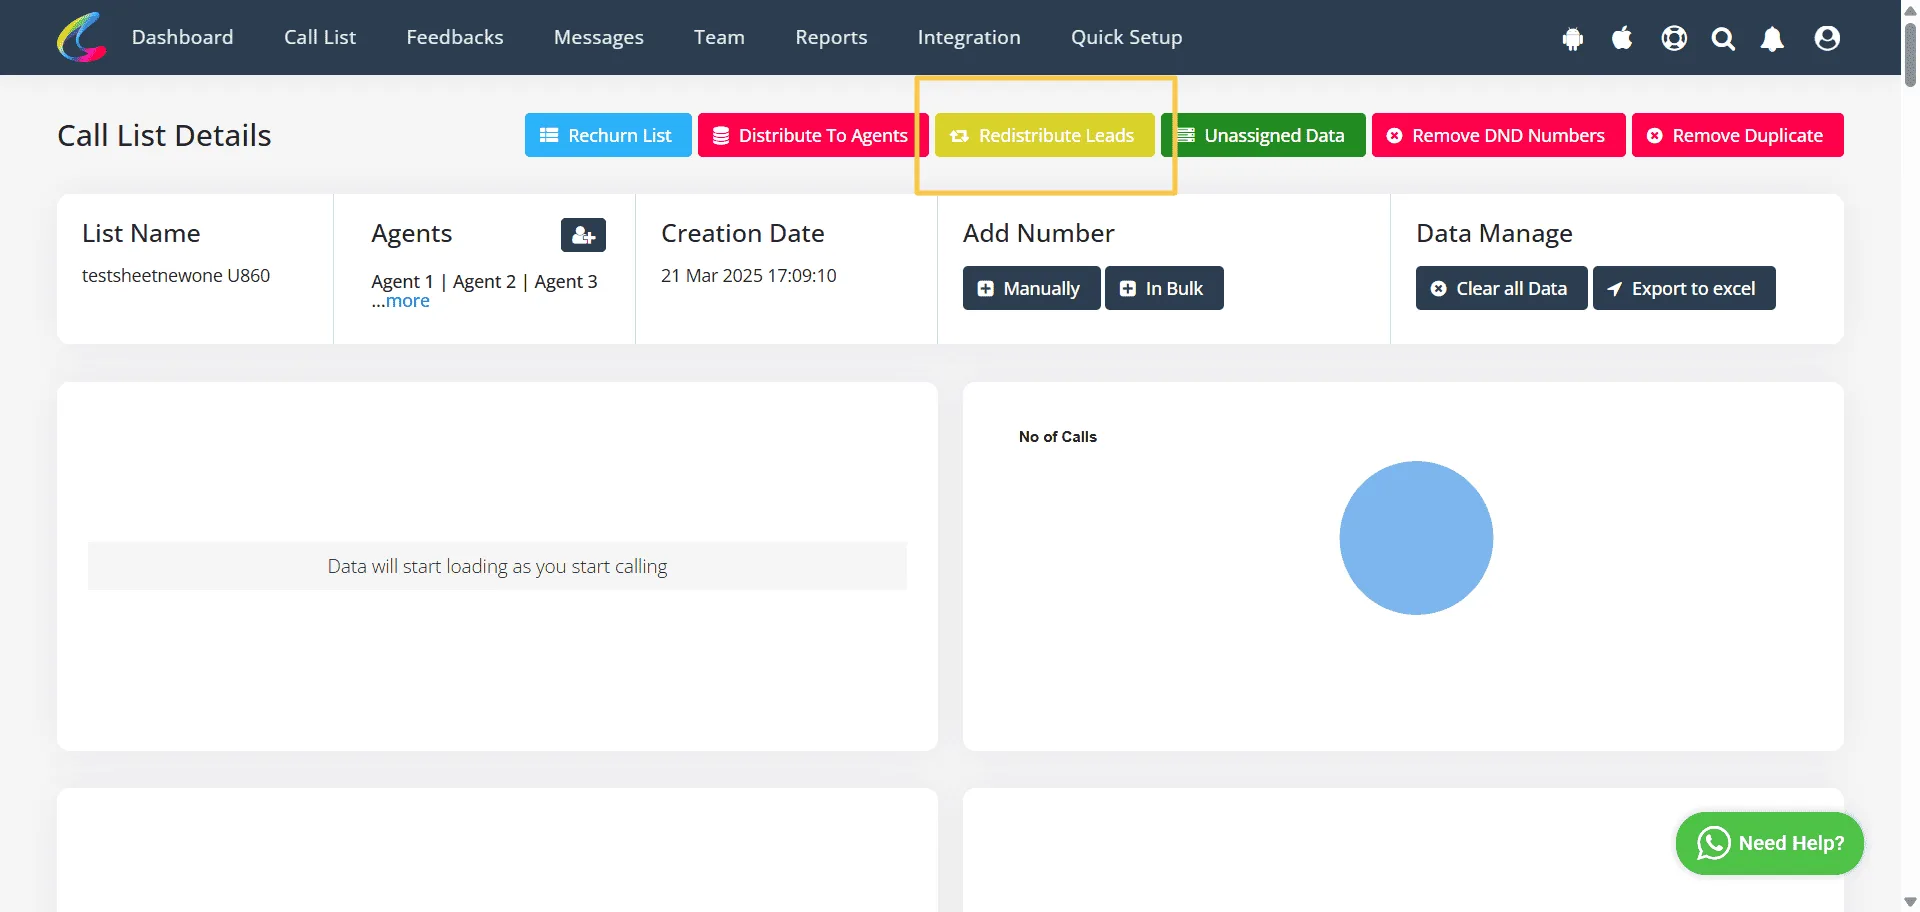
Task: Click the data loading message
Action: pyautogui.click(x=497, y=566)
